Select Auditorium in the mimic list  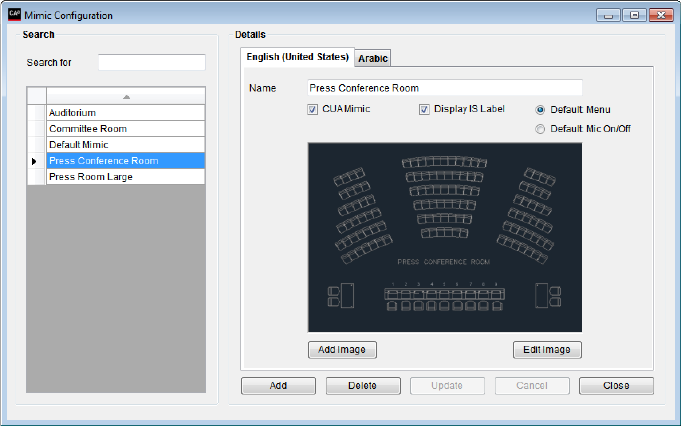[x=125, y=113]
